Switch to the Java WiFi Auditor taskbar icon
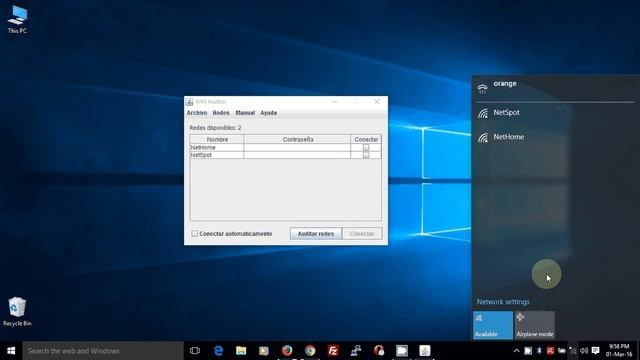 (424, 351)
